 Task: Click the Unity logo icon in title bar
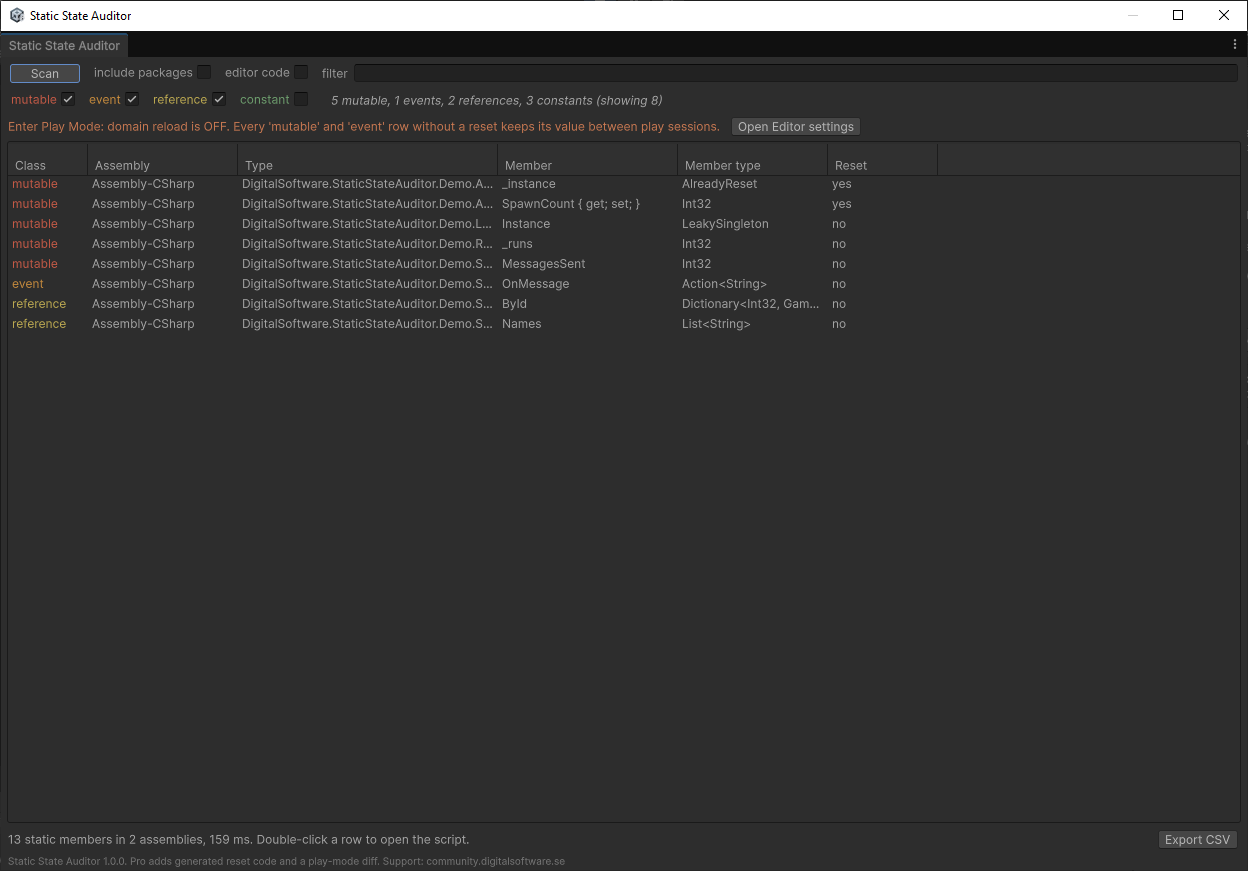(17, 15)
